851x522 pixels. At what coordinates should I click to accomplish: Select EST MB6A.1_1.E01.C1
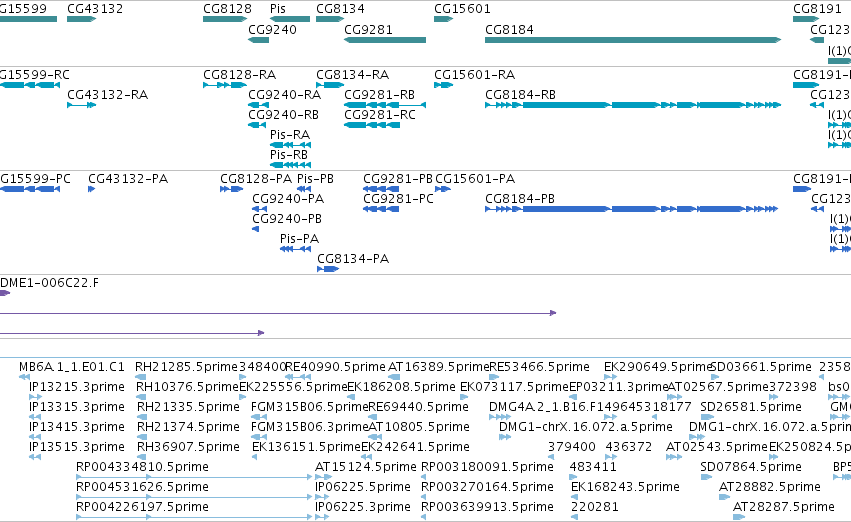pos(72,367)
